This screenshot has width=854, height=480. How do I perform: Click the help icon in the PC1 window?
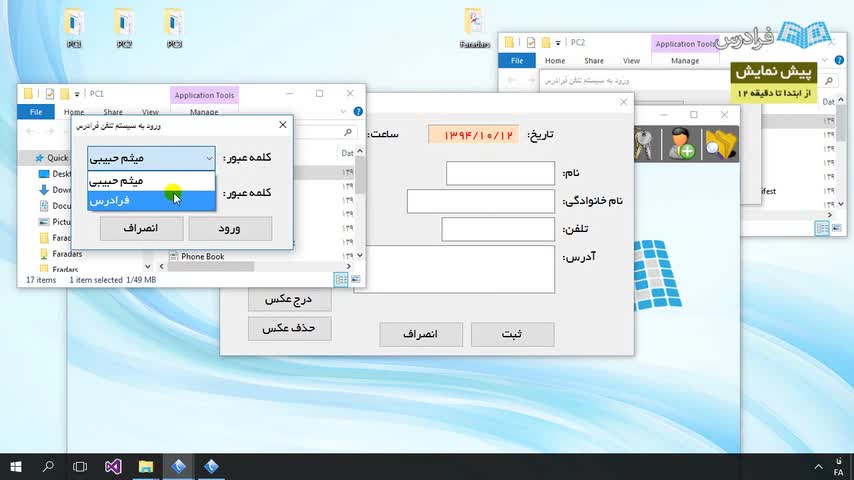tap(358, 111)
